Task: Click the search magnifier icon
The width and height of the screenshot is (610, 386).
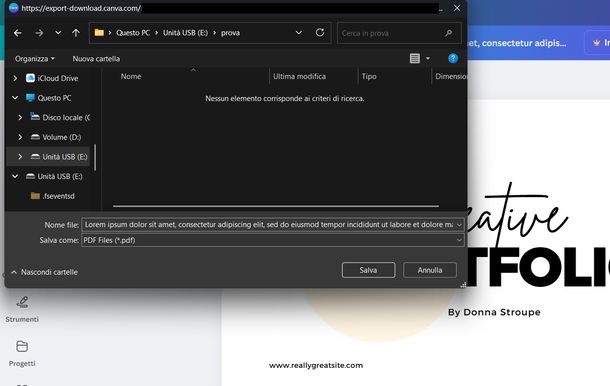Action: pos(449,33)
